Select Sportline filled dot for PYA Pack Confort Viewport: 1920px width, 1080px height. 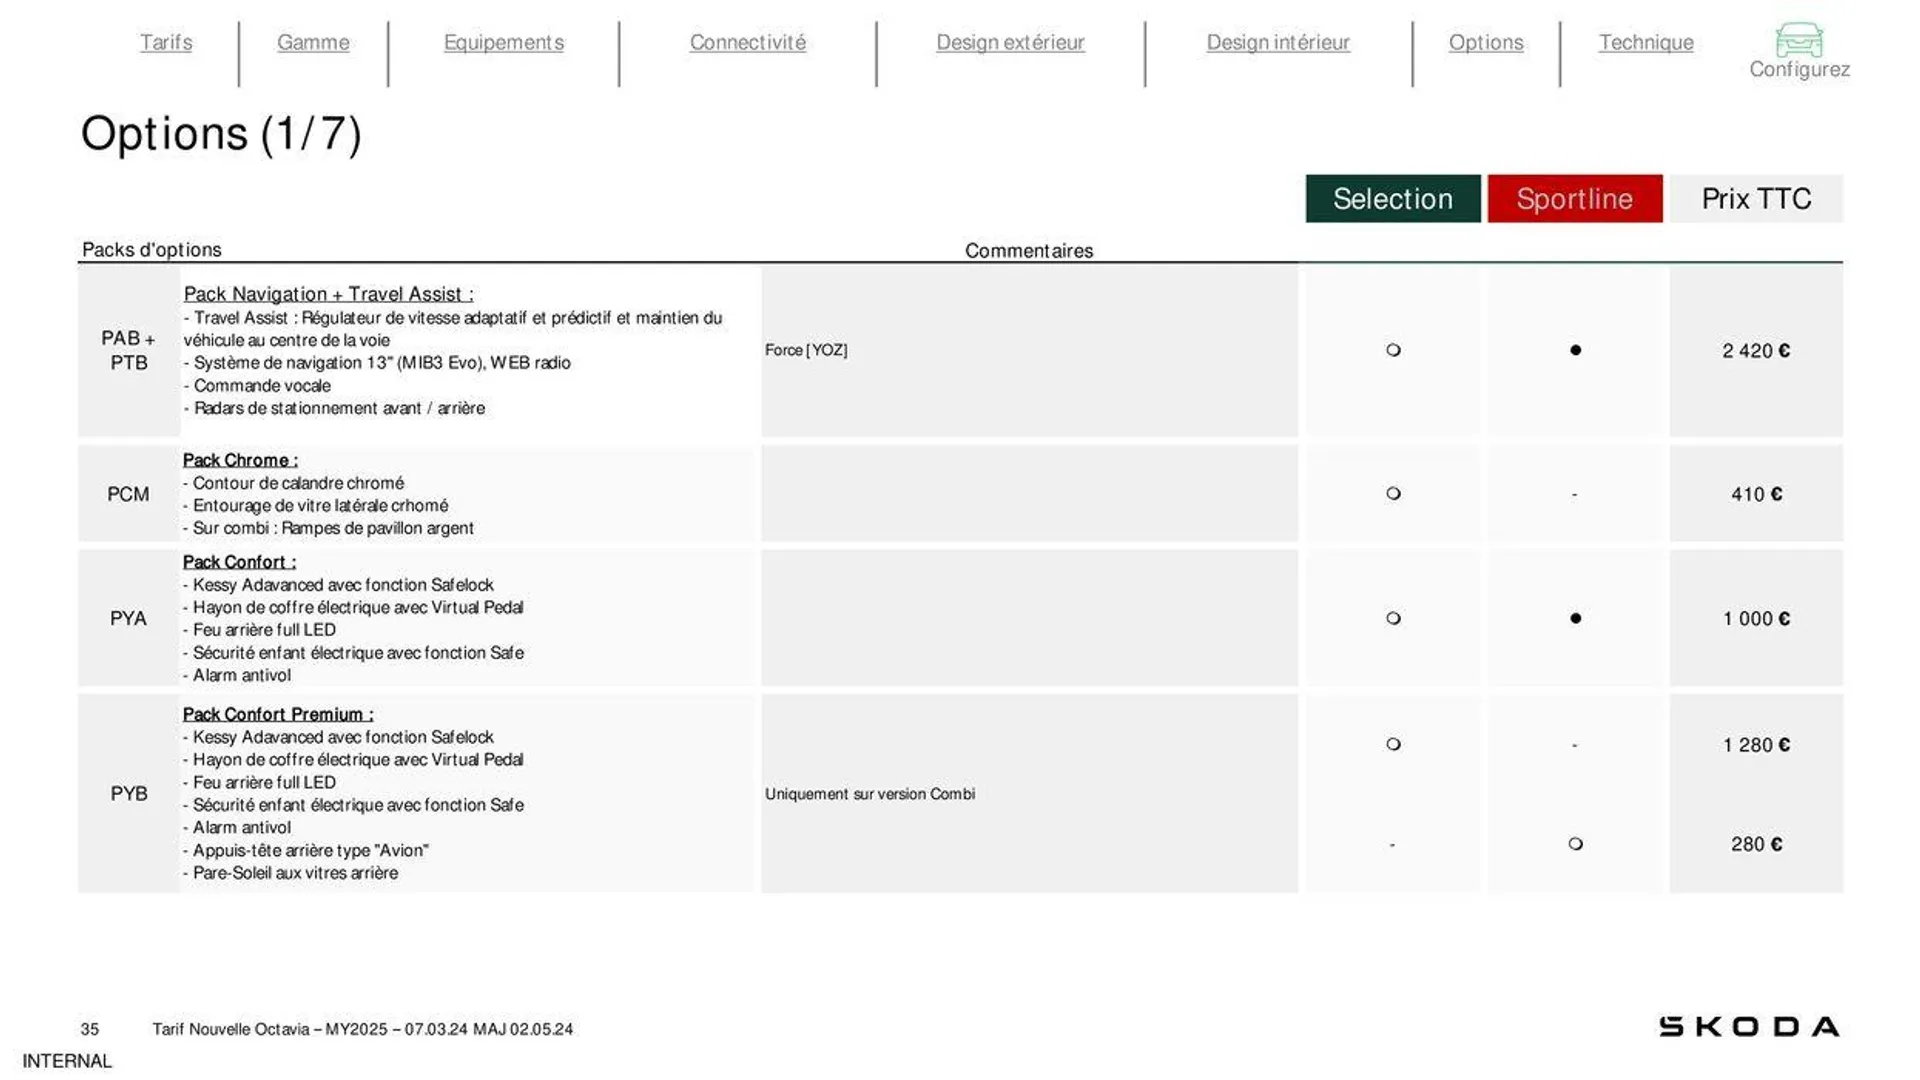(1575, 618)
